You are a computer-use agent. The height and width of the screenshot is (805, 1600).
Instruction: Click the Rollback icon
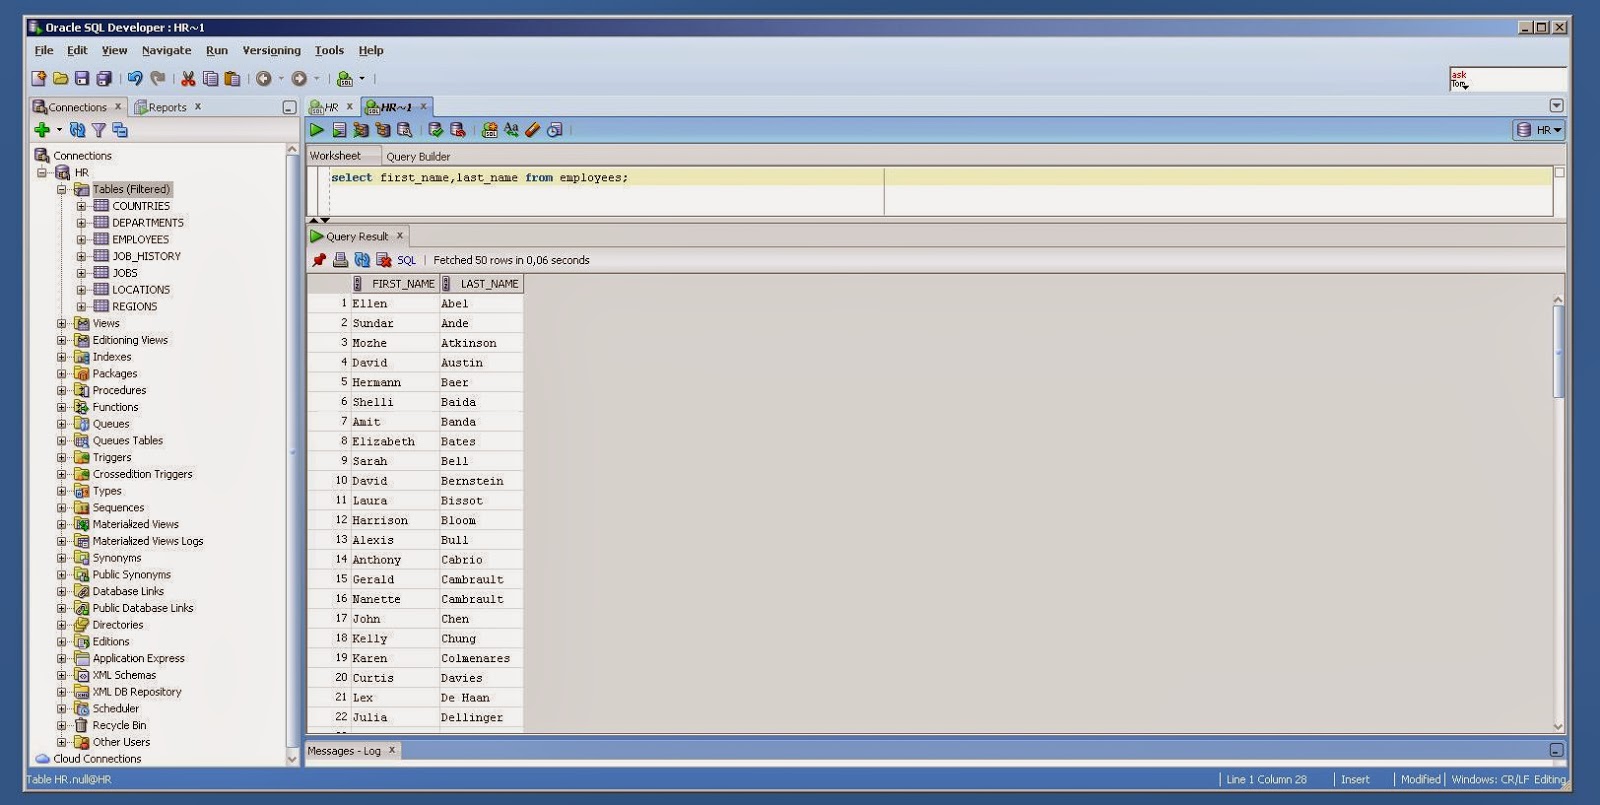[x=458, y=130]
